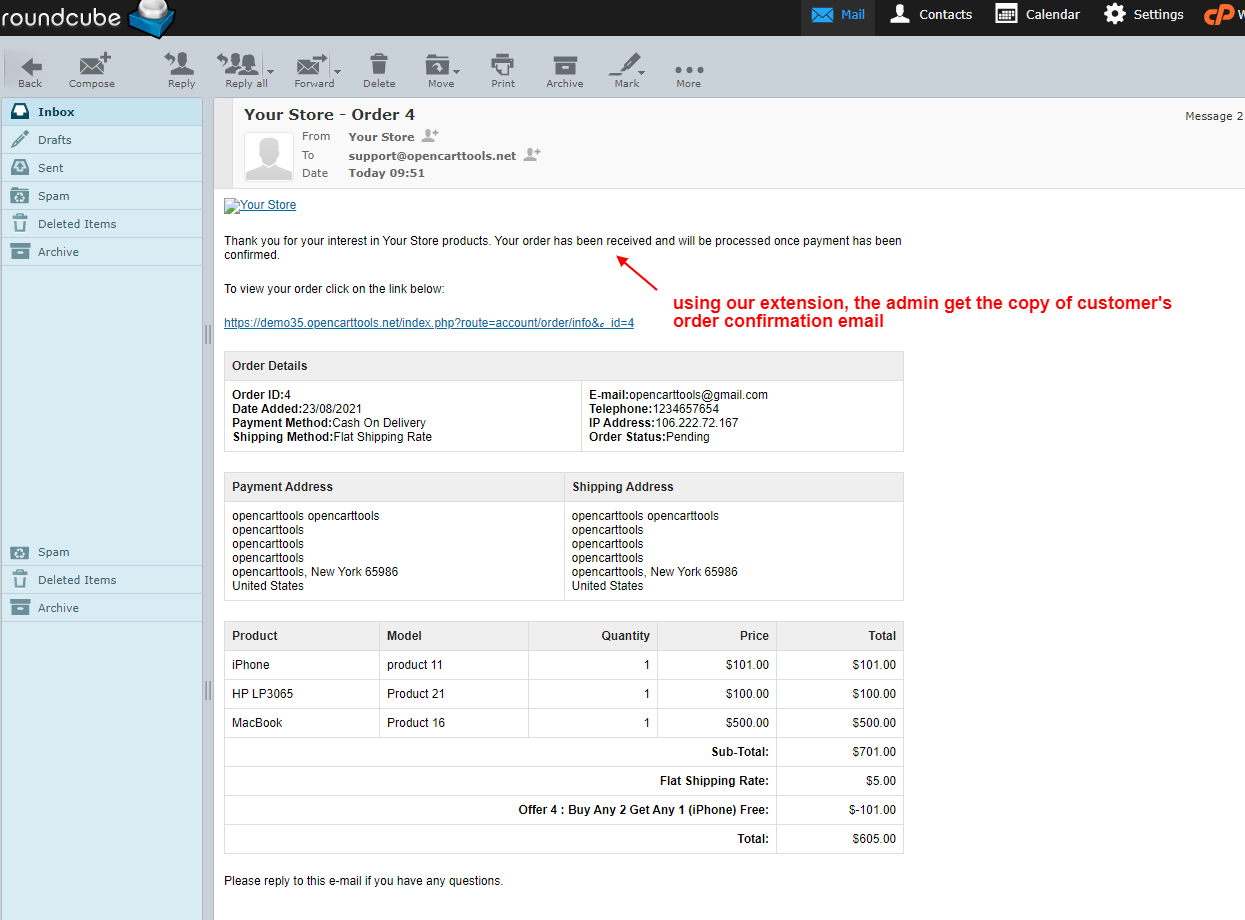The width and height of the screenshot is (1245, 920).
Task: Select the Reply icon in the toolbar
Action: pyautogui.click(x=180, y=70)
